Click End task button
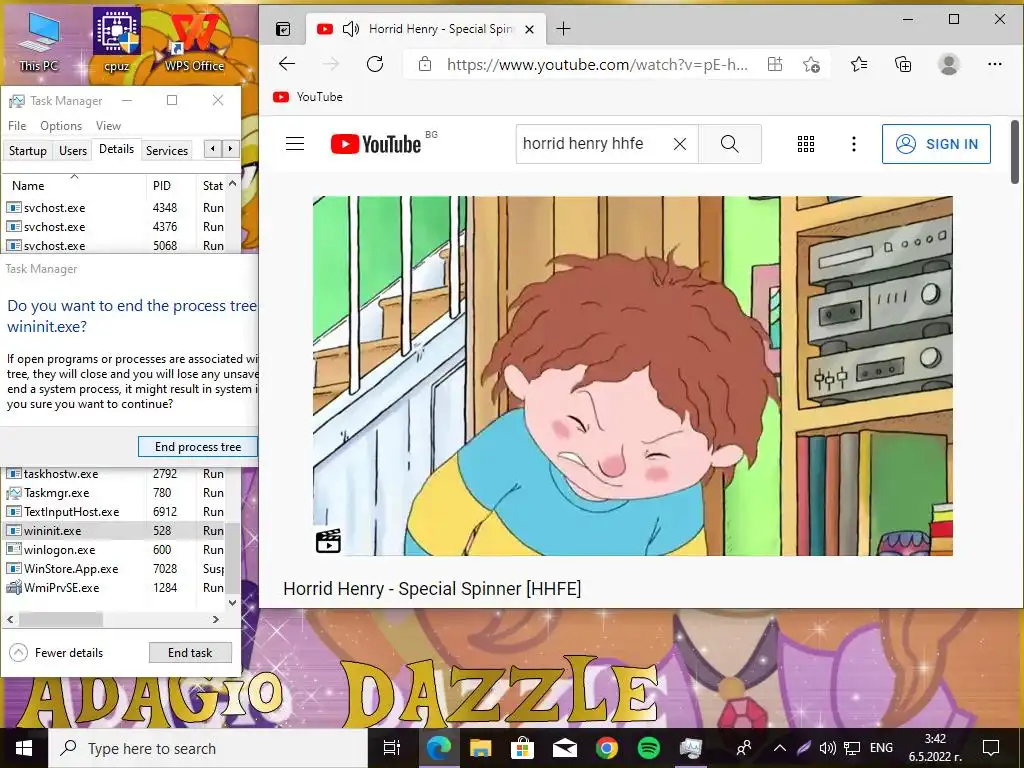 point(190,652)
